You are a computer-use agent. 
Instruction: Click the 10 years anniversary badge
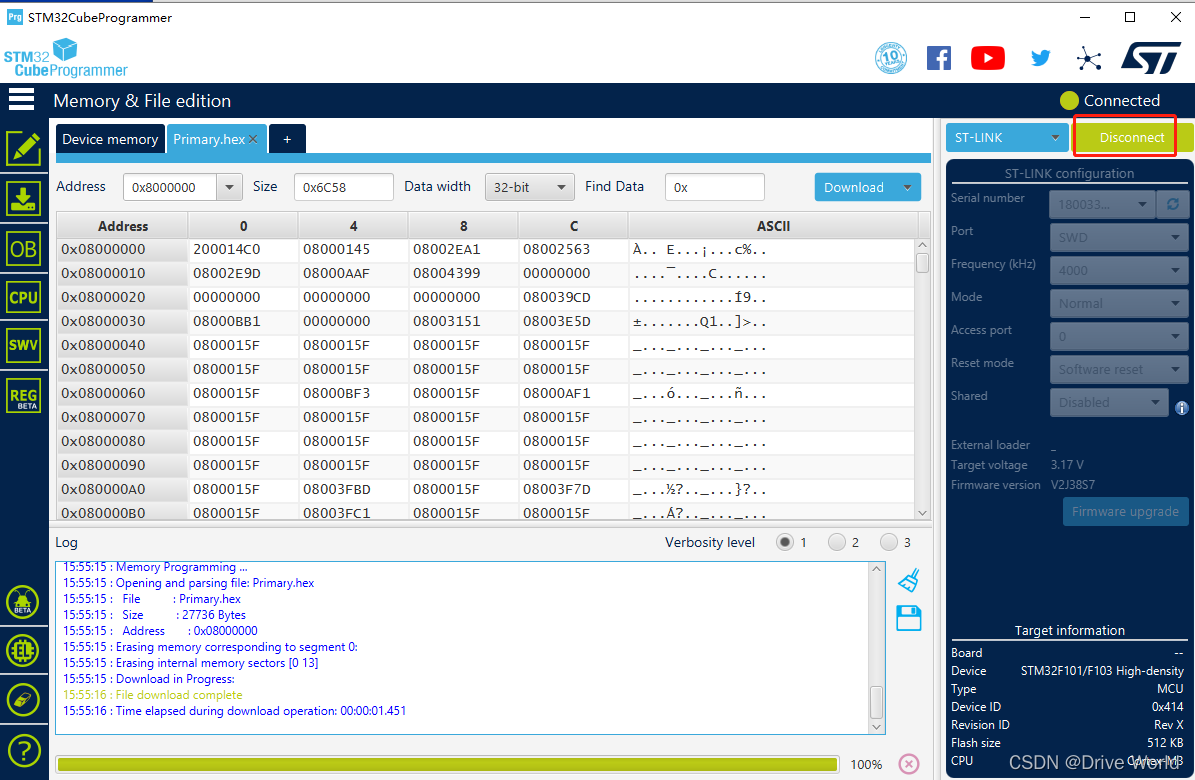click(891, 58)
